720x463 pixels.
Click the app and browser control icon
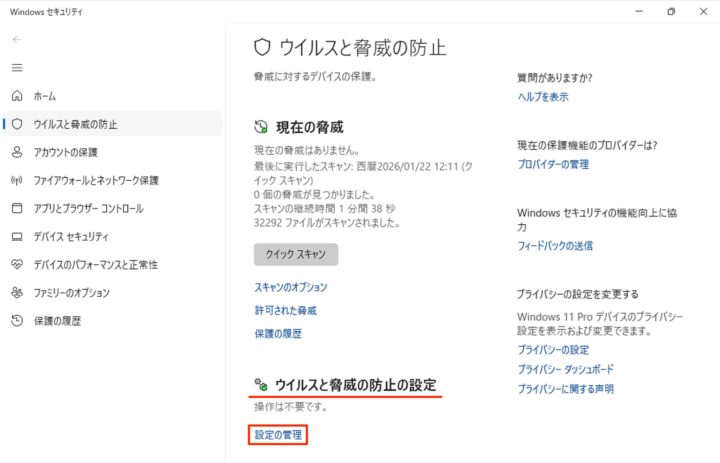(x=16, y=208)
